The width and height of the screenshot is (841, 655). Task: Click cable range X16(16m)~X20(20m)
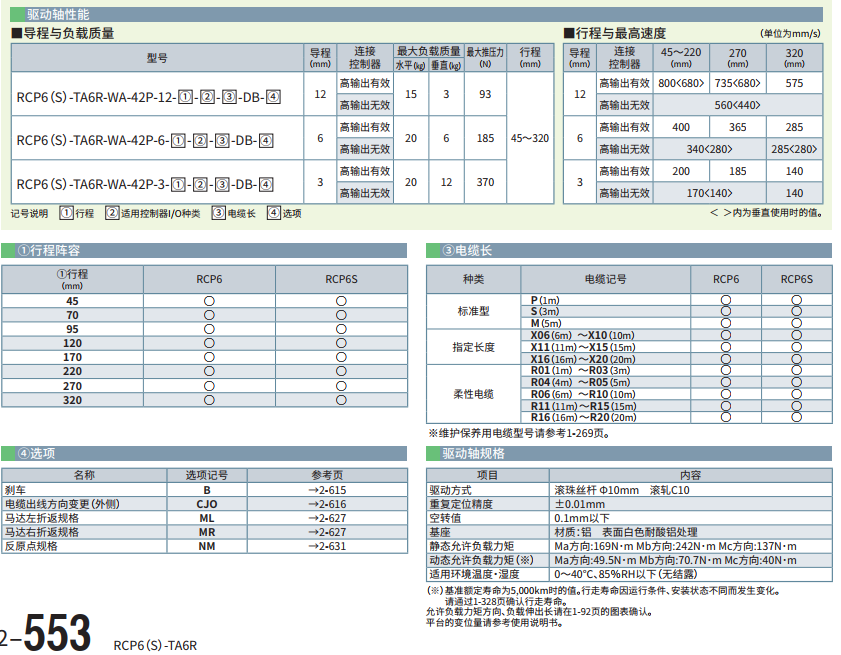583,359
